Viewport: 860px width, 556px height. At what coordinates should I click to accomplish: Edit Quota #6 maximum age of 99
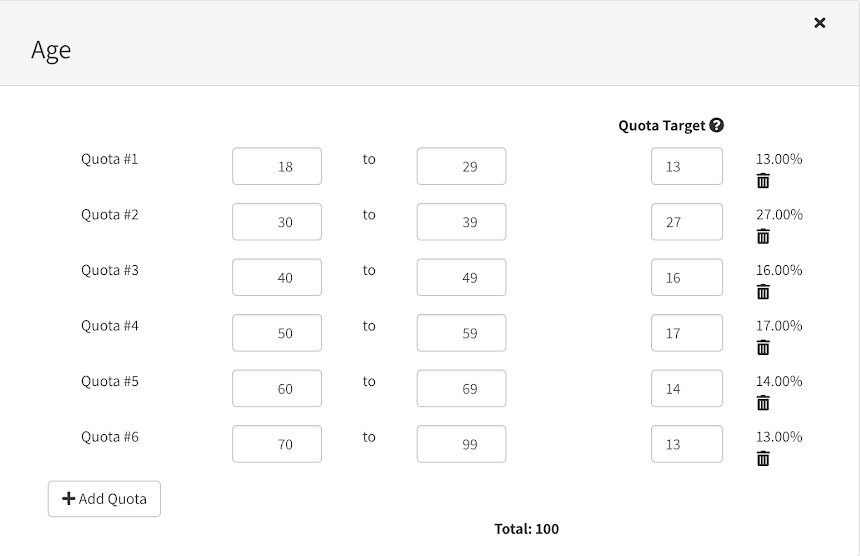tap(461, 444)
